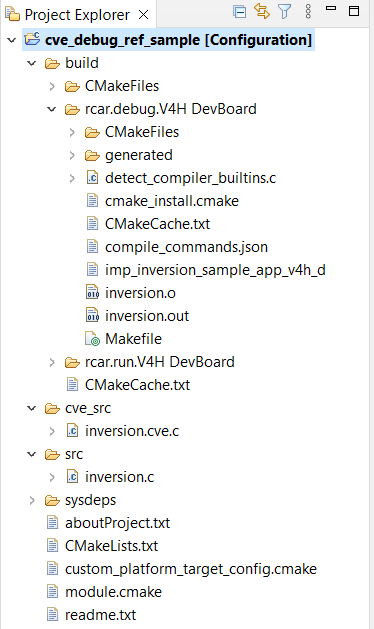374x629 pixels.
Task: Collapse the rcar.debug.V4H DevBoard folder
Action: 52,109
